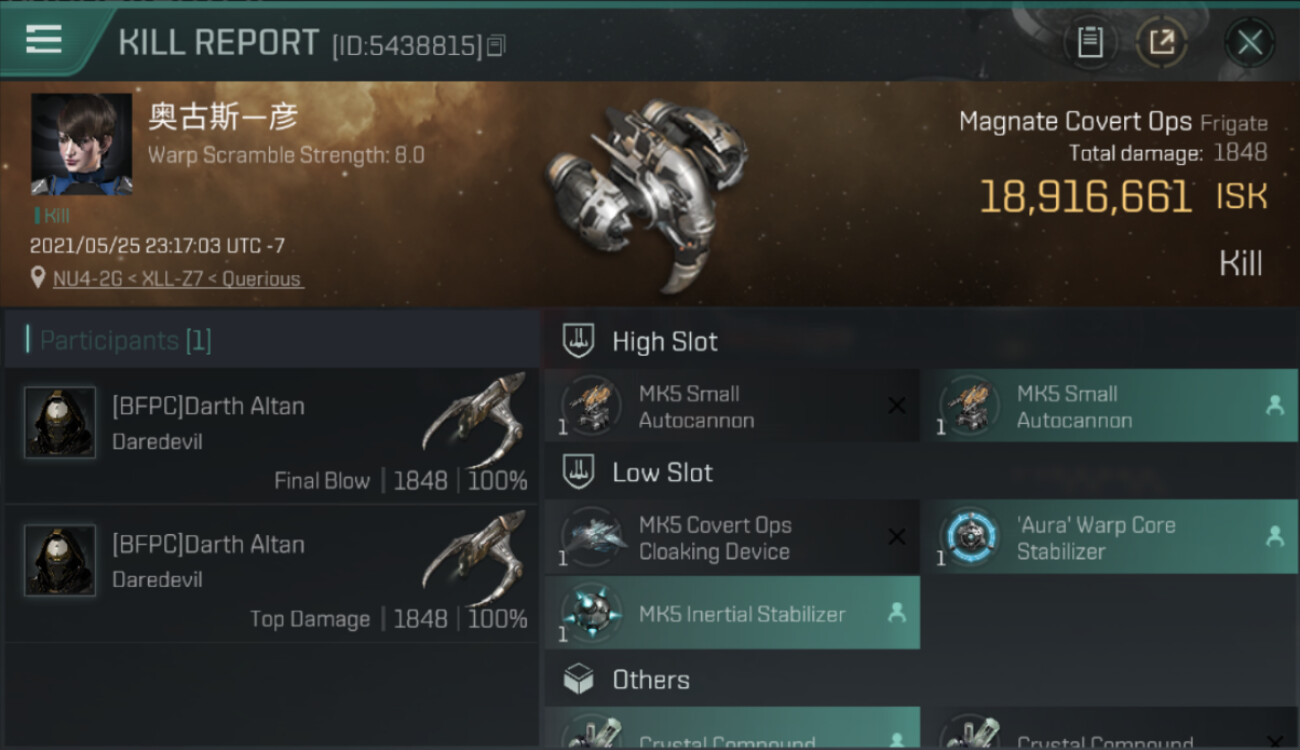Open the victim pilot portrait

click(x=81, y=144)
